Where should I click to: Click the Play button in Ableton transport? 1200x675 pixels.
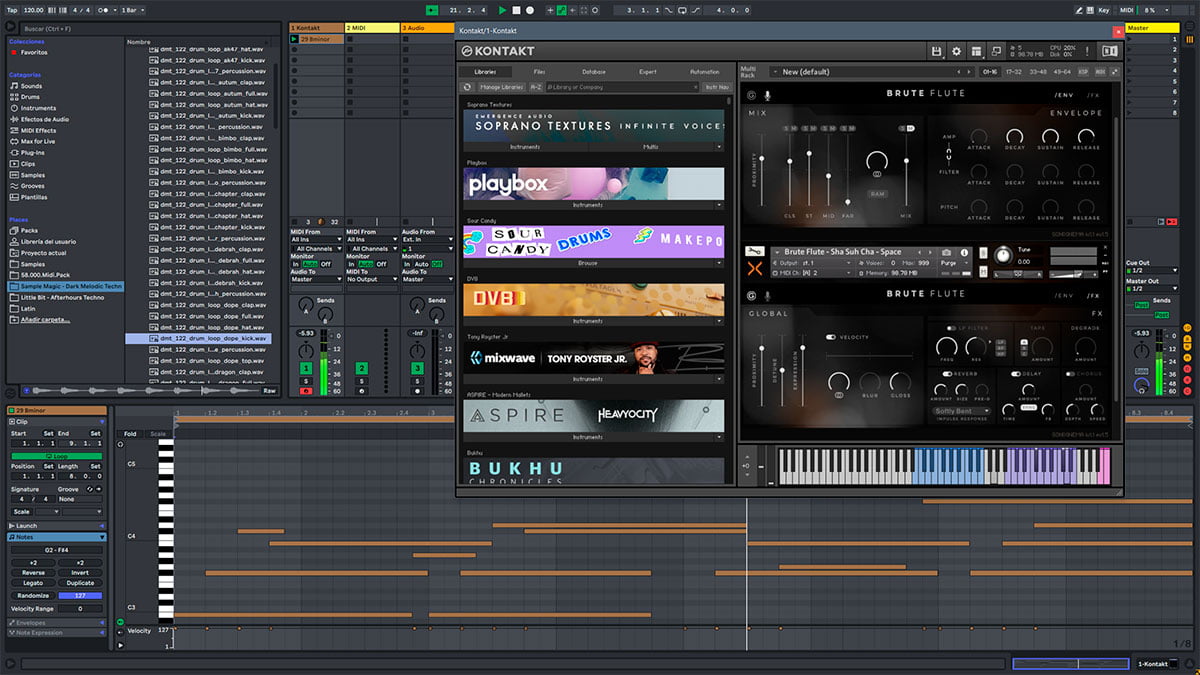tap(503, 10)
